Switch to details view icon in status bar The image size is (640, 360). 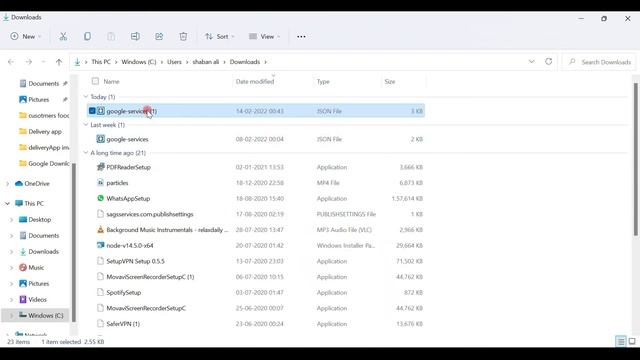pos(621,341)
